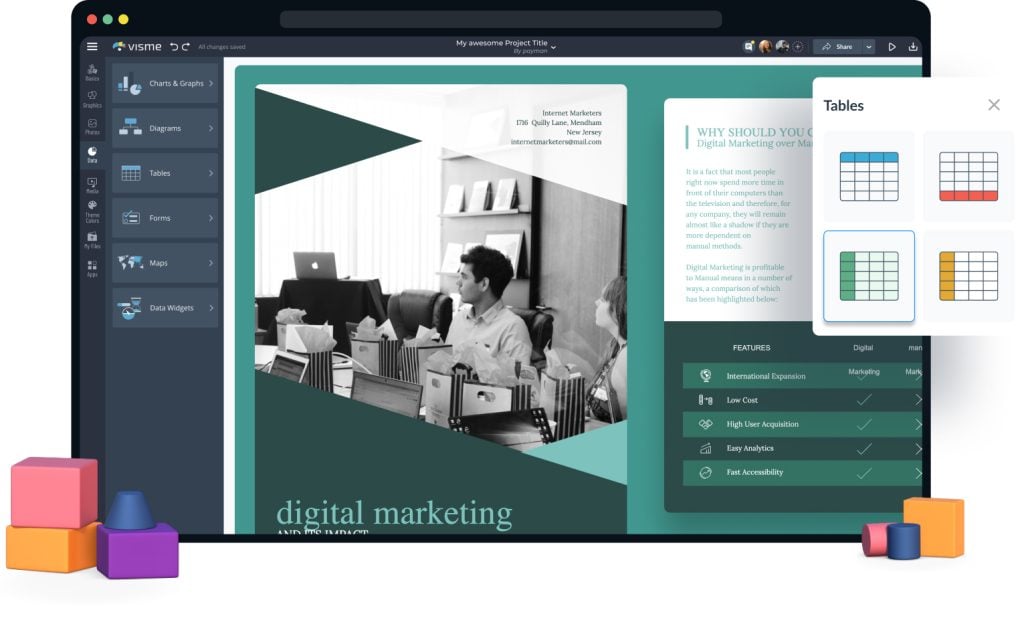Image resolution: width=1024 pixels, height=618 pixels.
Task: Click the redo arrow icon
Action: point(186,46)
